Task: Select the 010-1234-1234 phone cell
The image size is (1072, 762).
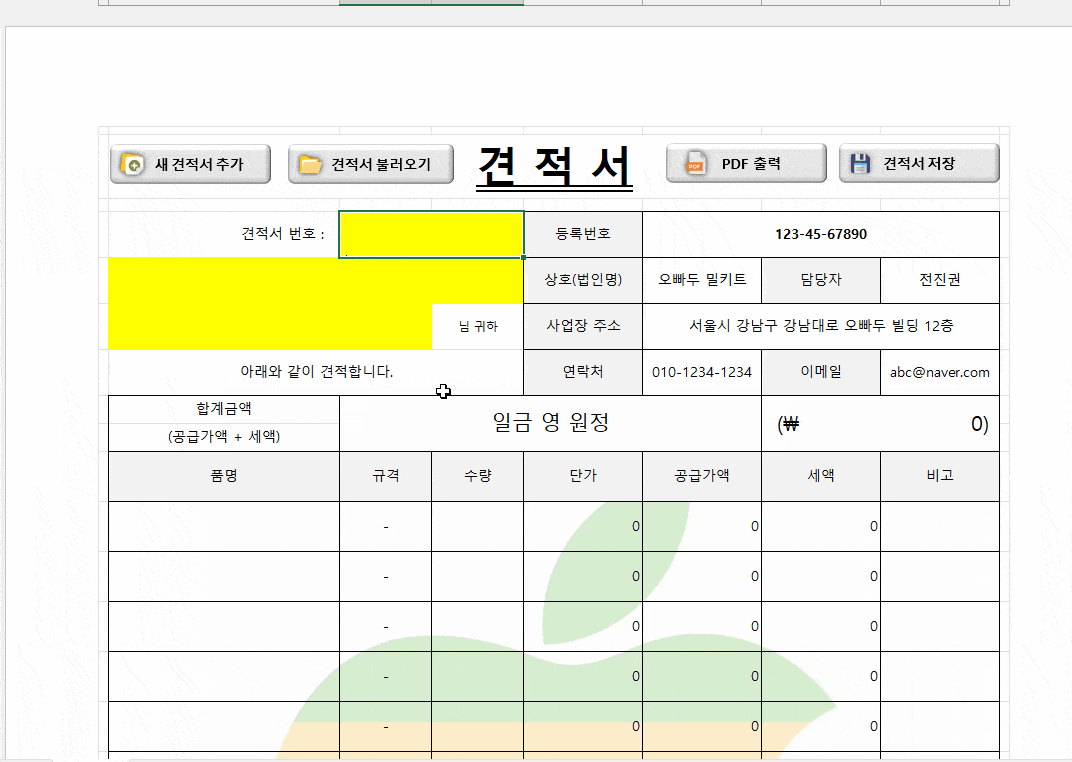Action: point(702,372)
